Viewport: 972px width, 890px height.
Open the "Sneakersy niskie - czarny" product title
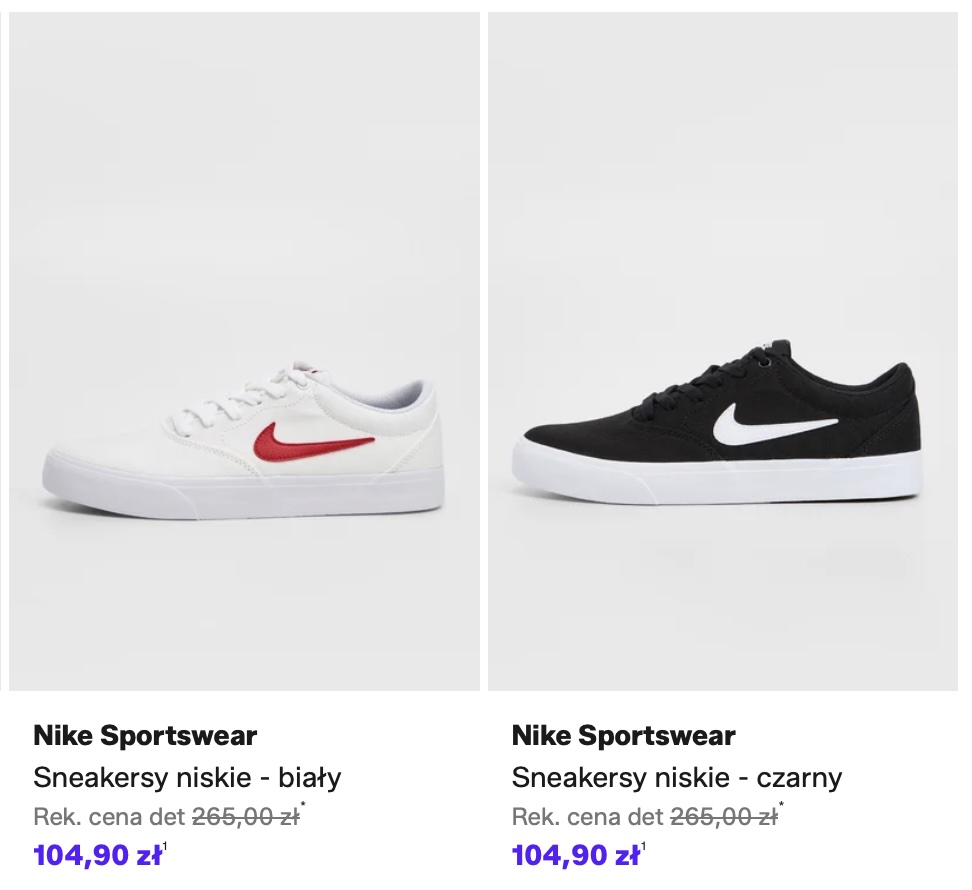click(676, 777)
